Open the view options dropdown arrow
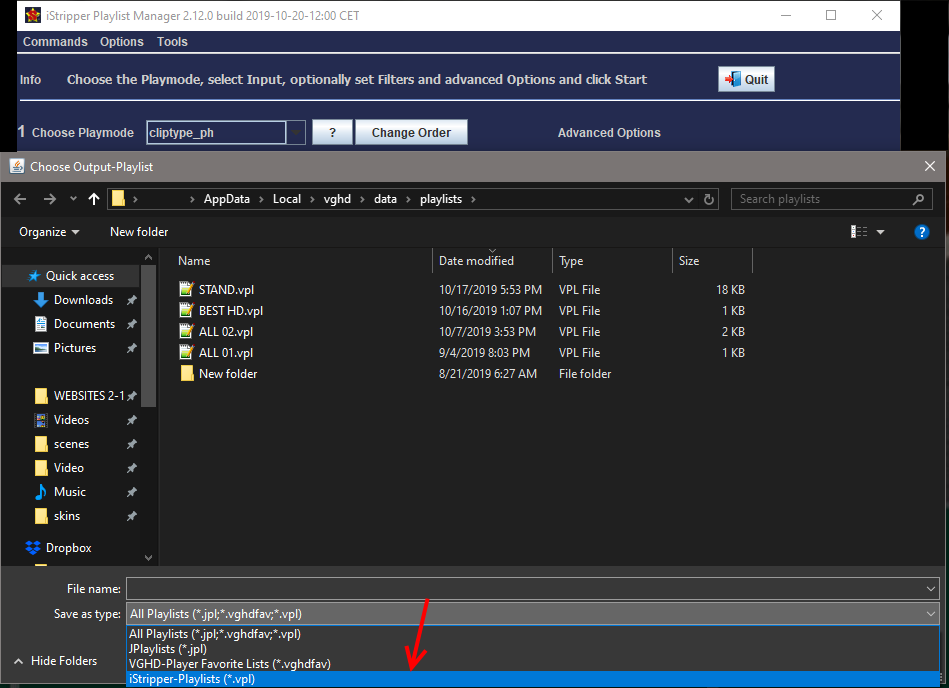 (x=881, y=232)
